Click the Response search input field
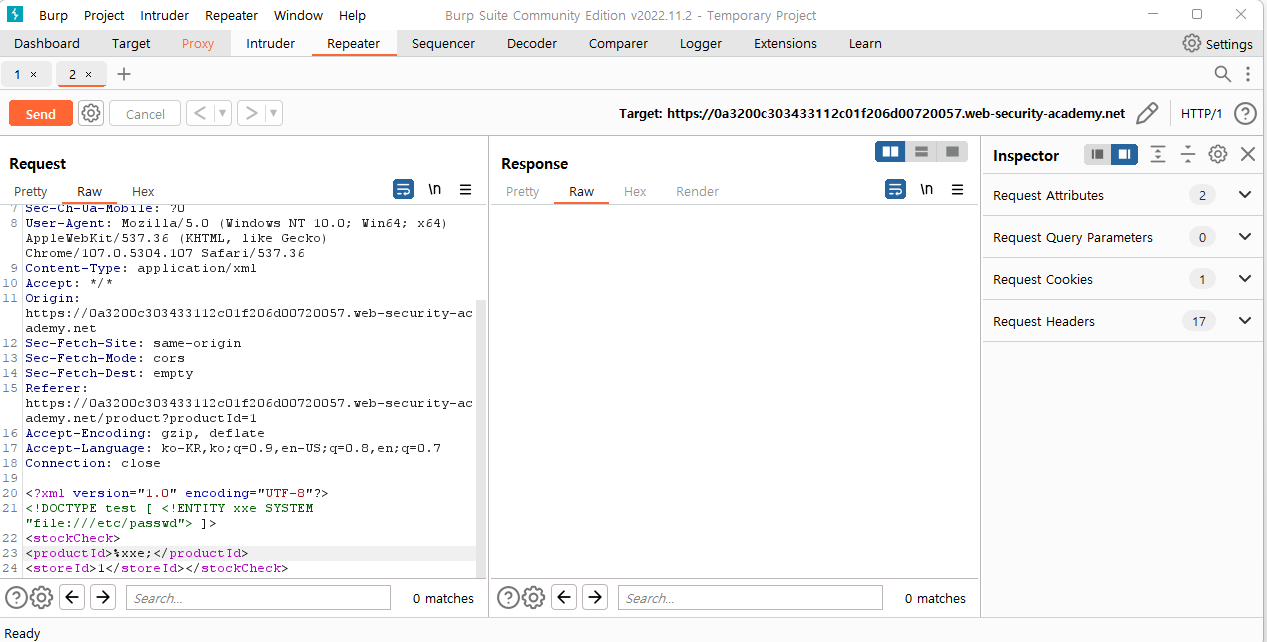 coord(750,598)
